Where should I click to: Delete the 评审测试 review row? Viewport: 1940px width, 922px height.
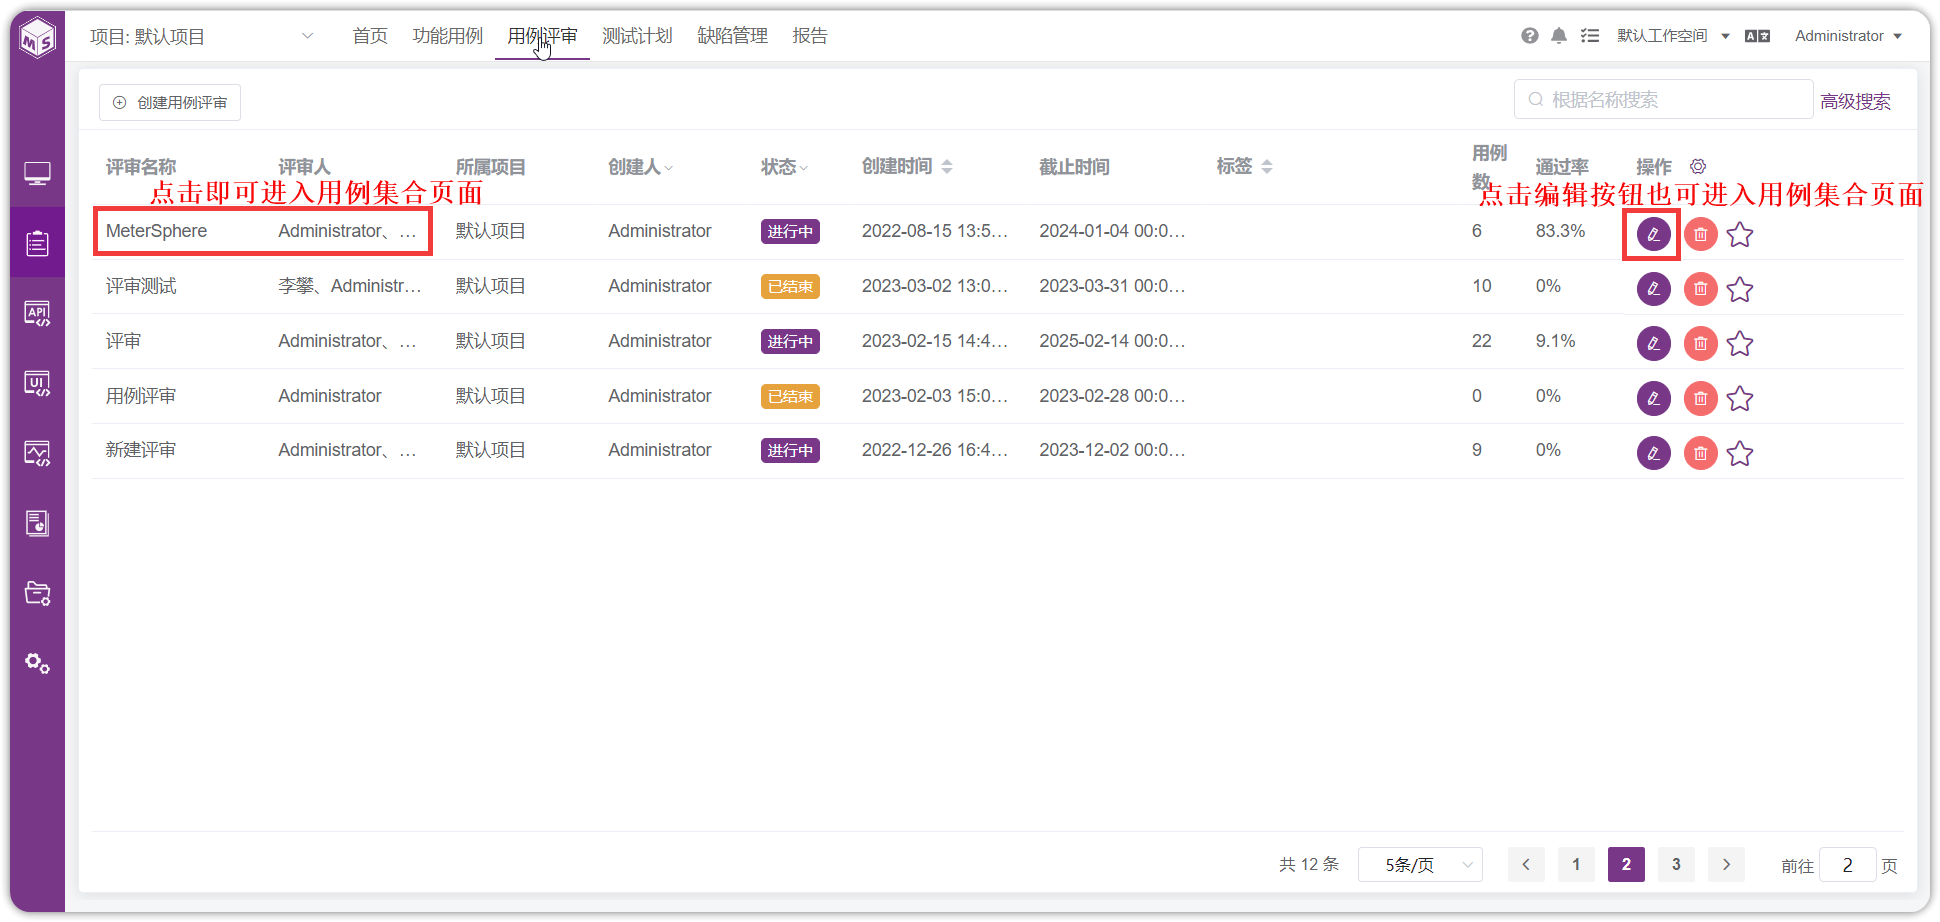pos(1701,289)
